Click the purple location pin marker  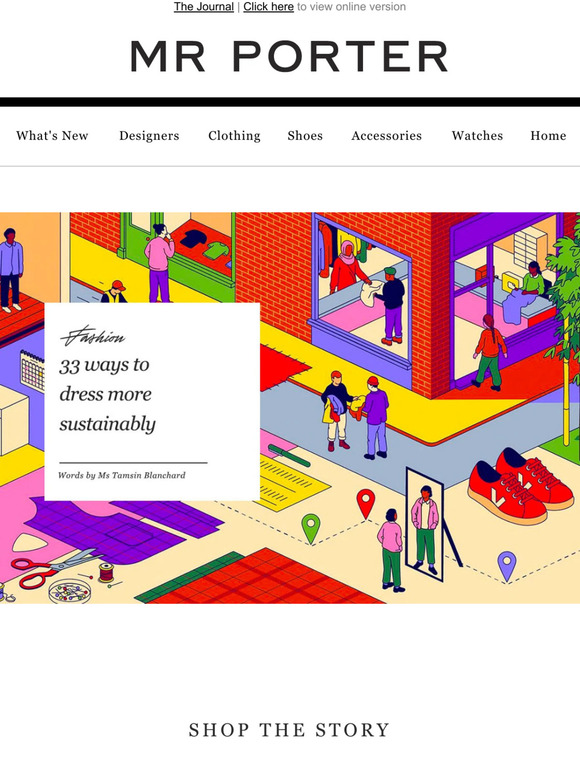pos(506,567)
